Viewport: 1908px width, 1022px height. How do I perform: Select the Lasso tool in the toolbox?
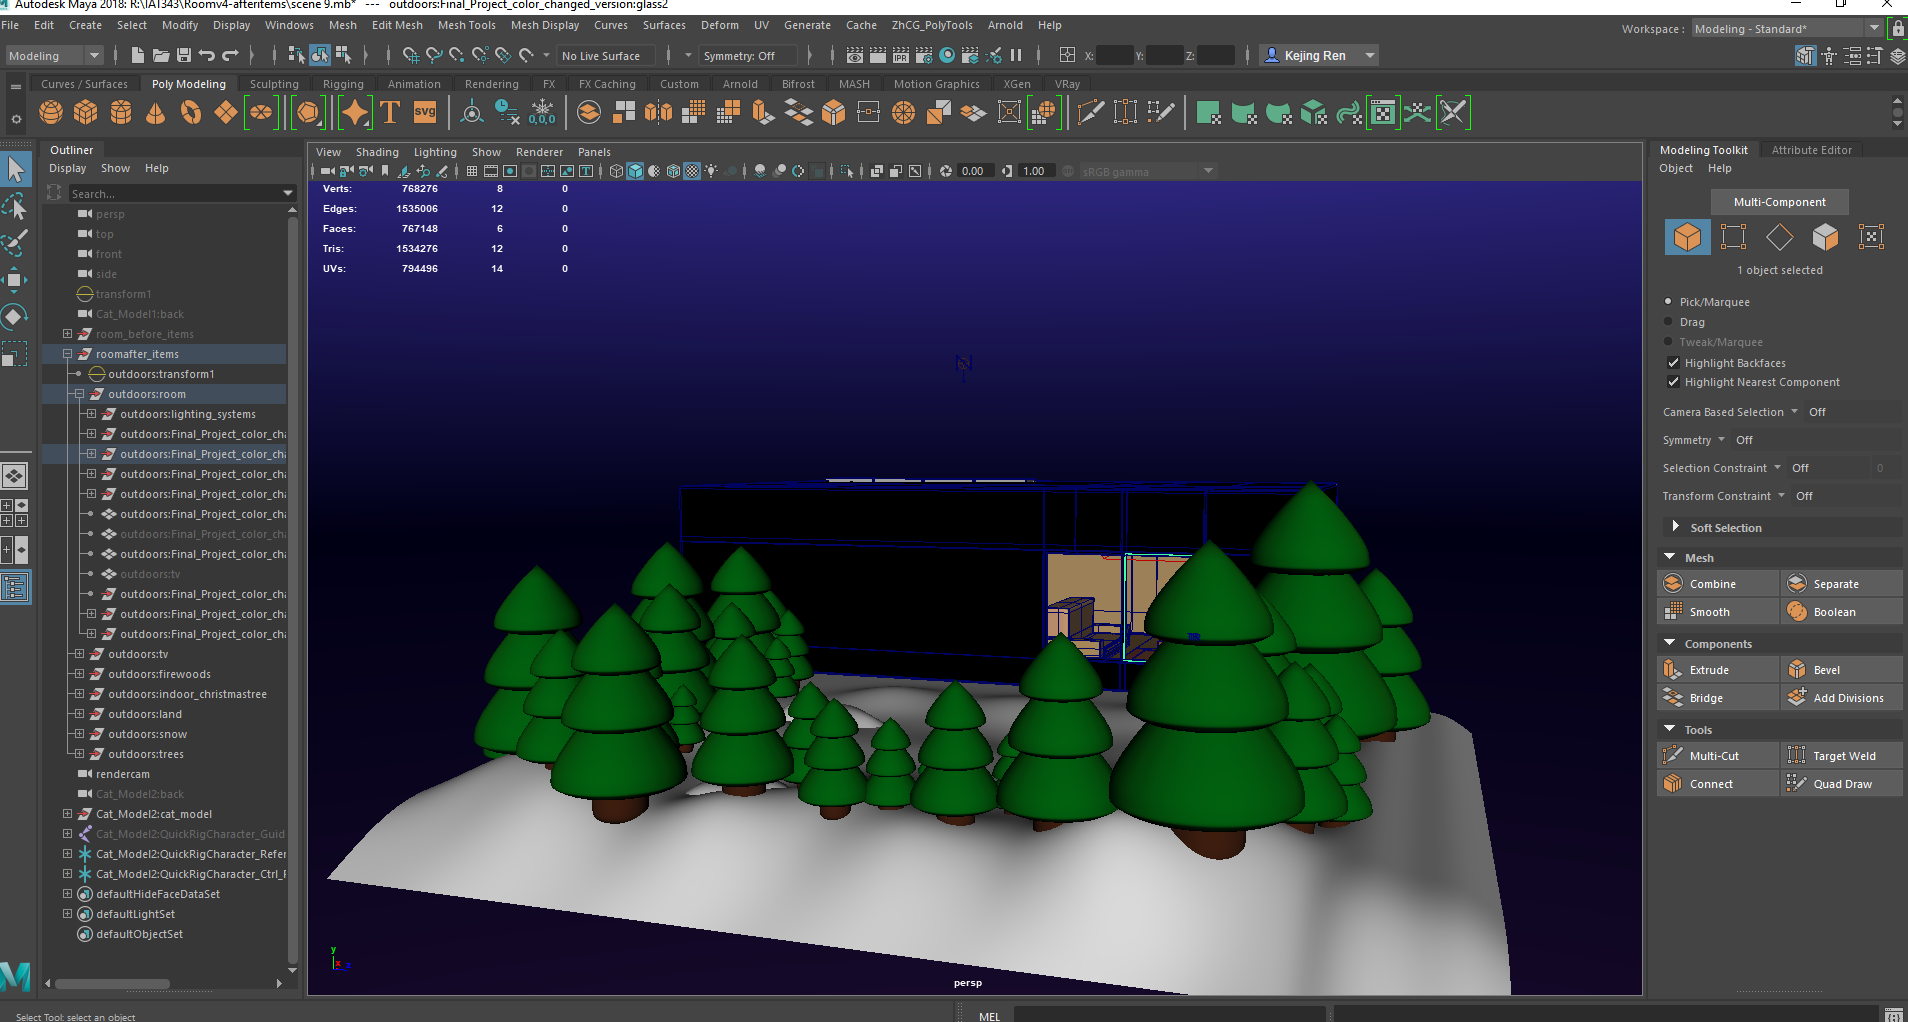15,207
